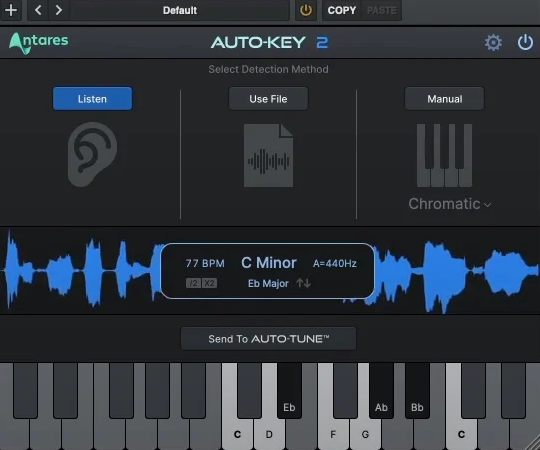Click the plus add preset icon

[11, 10]
